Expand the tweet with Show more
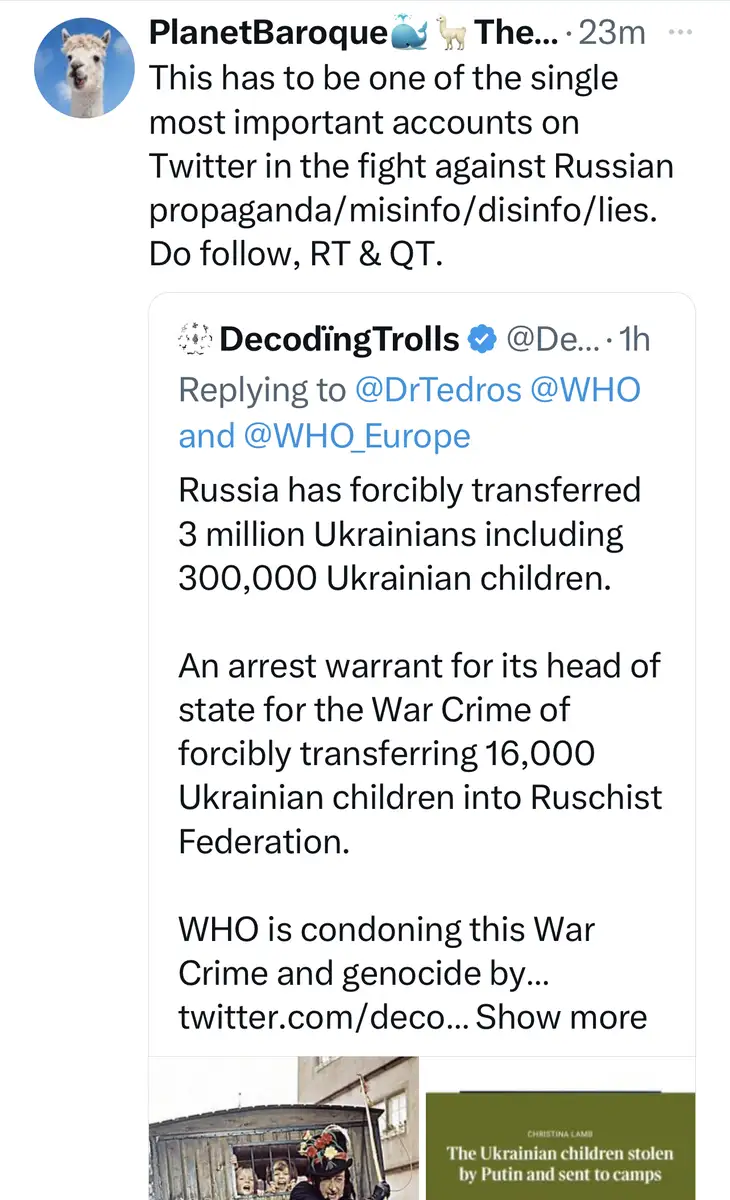This screenshot has height=1200, width=730. 561,1017
